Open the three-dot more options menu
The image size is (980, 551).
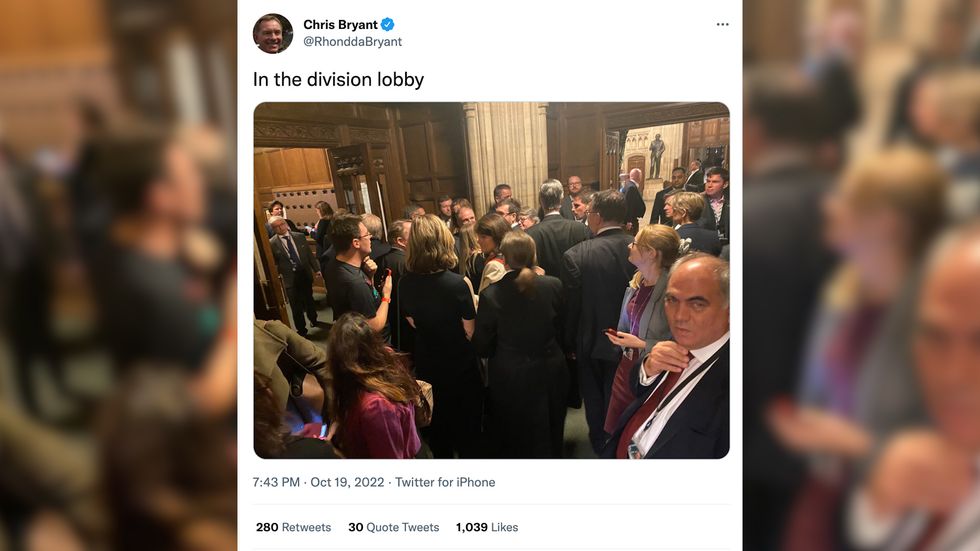pos(723,25)
